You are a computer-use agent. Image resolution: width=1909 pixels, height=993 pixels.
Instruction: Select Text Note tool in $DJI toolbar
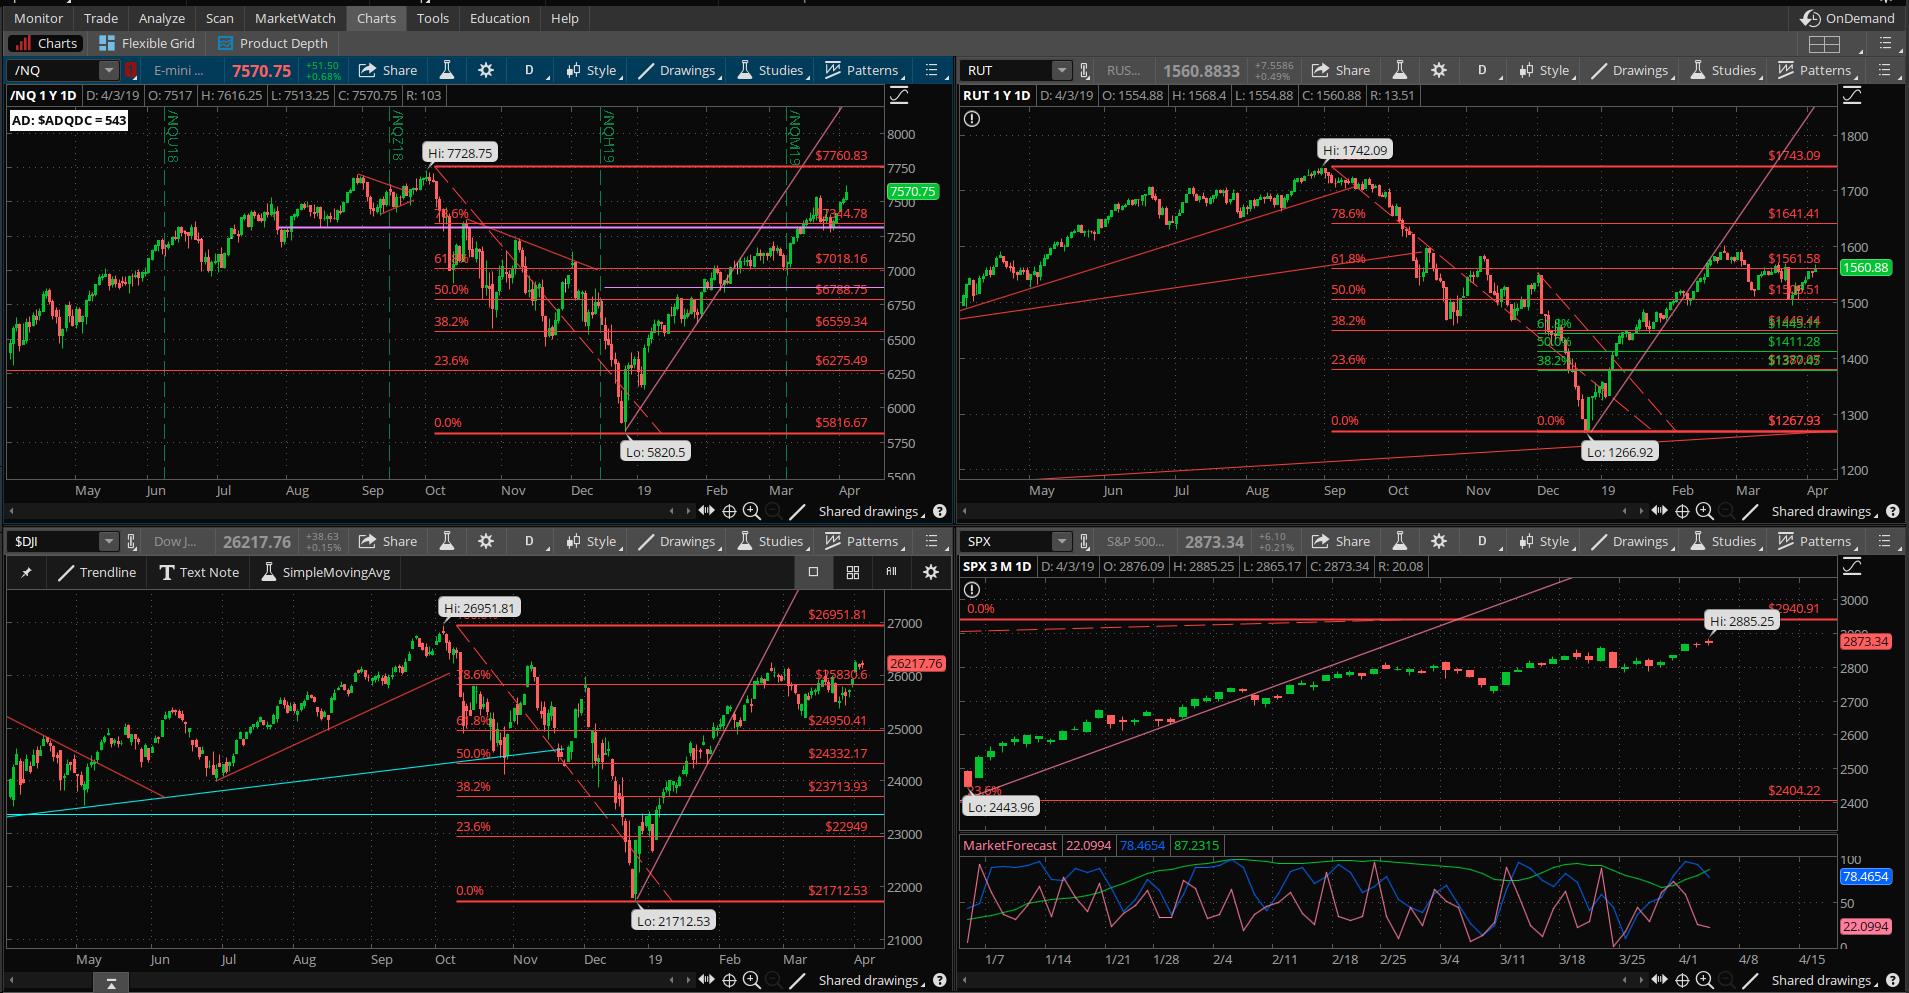(x=199, y=572)
